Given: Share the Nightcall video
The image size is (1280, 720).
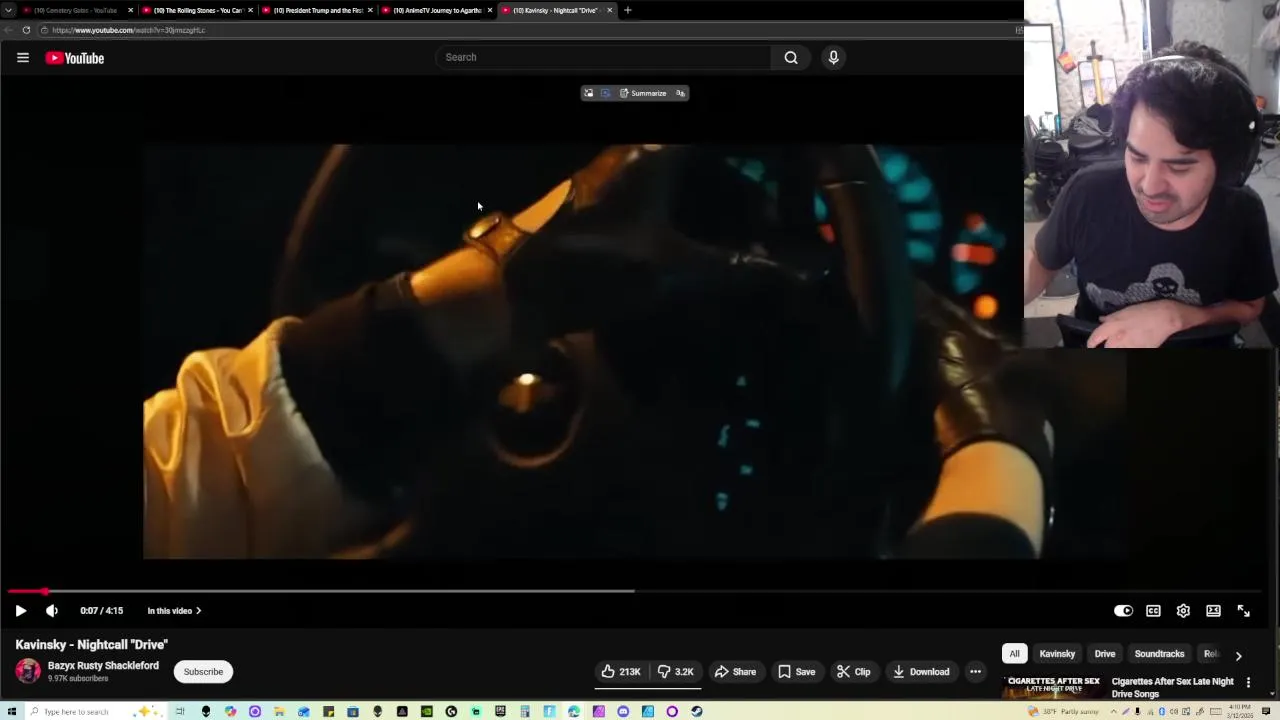Looking at the screenshot, I should tap(735, 671).
